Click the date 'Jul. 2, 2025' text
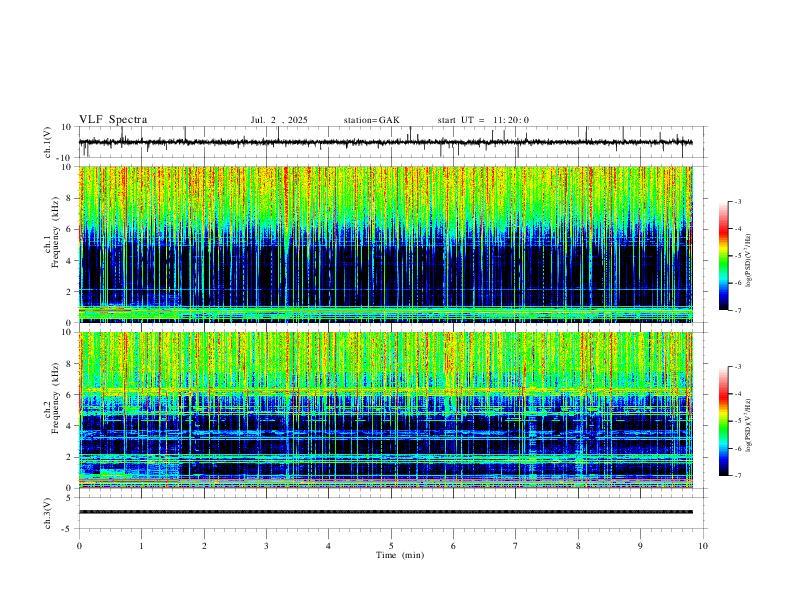 point(279,120)
